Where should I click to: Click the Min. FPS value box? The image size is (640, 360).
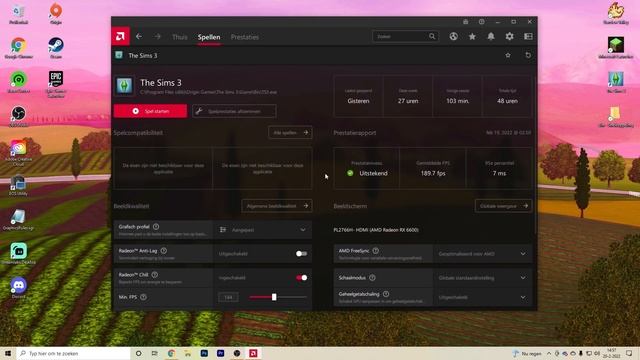click(228, 297)
